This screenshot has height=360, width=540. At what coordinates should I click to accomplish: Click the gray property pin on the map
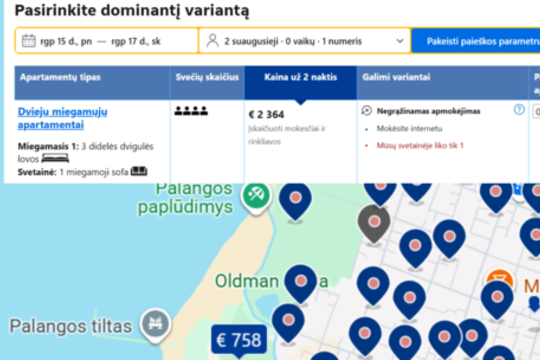pyautogui.click(x=374, y=223)
